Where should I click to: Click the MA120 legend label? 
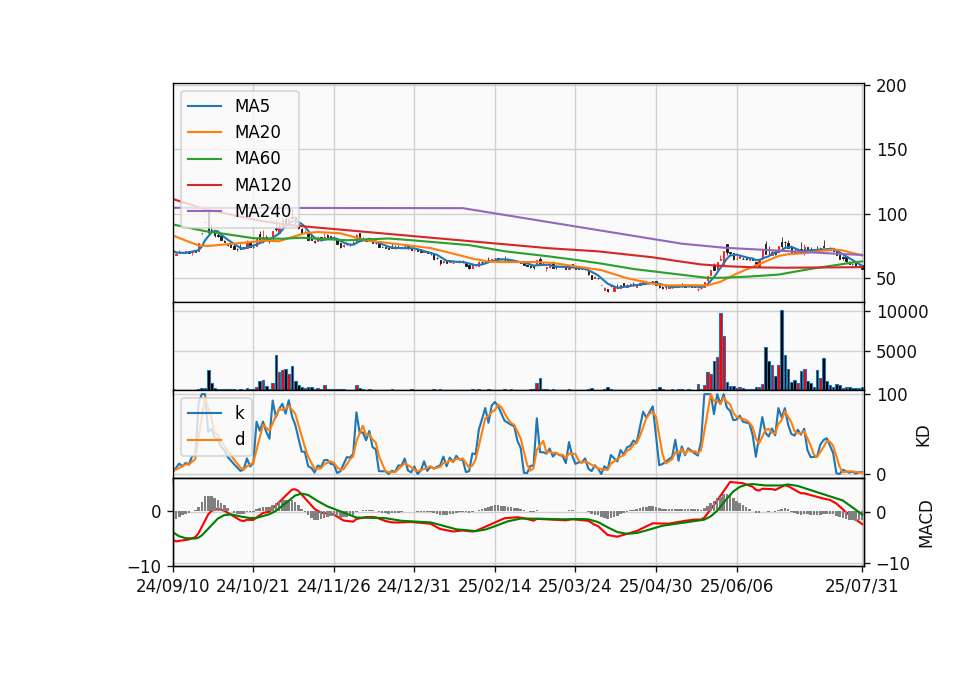(263, 185)
